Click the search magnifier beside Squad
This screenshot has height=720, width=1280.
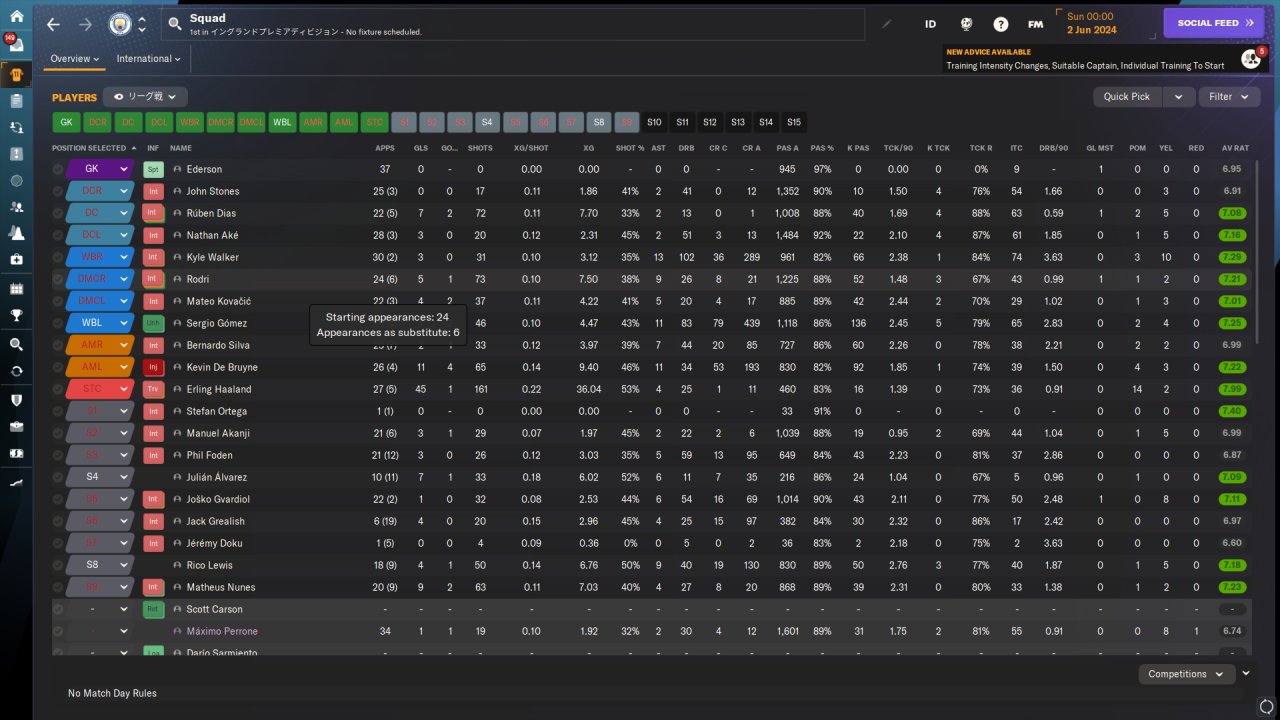175,24
